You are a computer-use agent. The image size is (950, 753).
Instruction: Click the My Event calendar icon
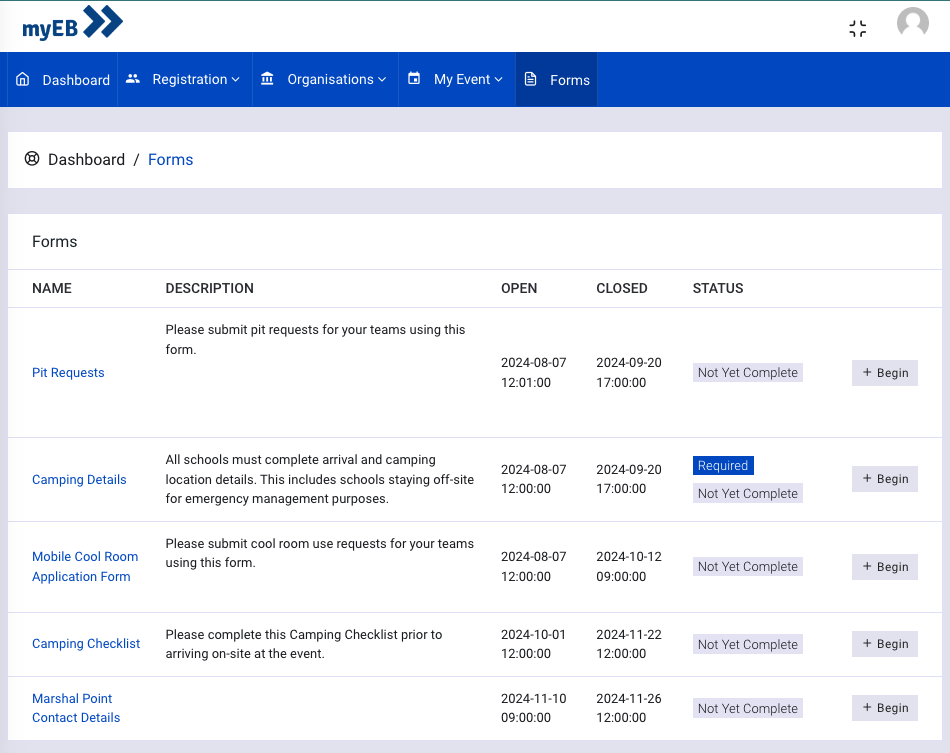coord(414,80)
